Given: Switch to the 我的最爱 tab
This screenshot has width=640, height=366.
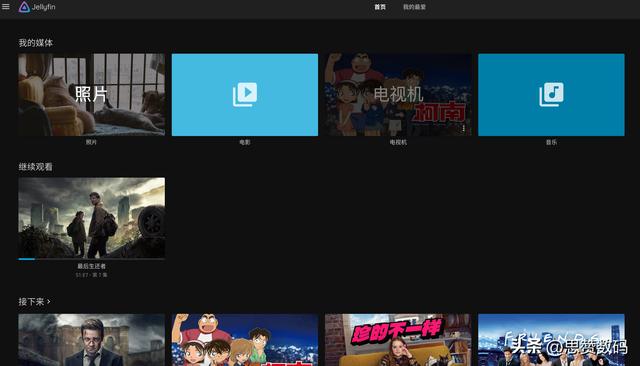Looking at the screenshot, I should point(414,7).
